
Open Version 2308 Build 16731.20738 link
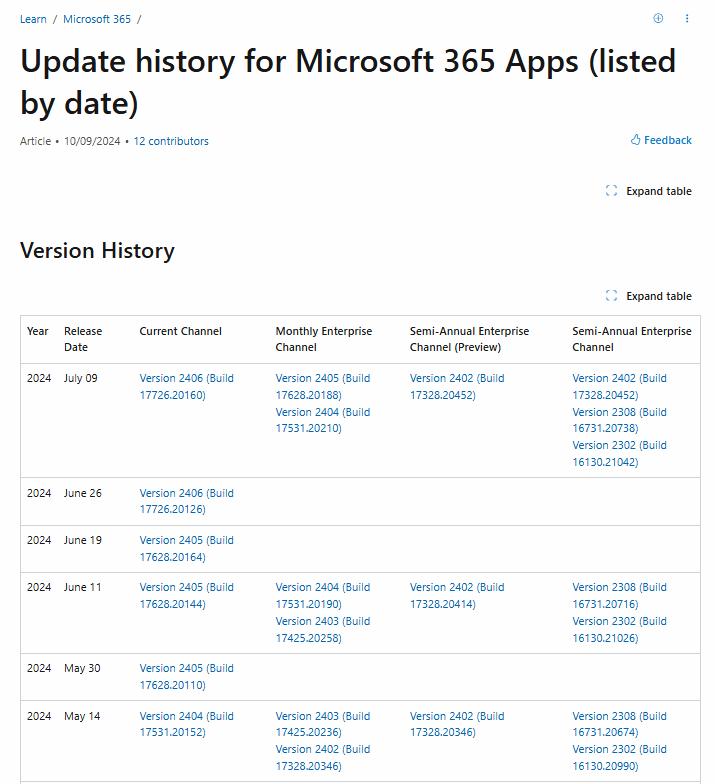pyautogui.click(x=620, y=420)
